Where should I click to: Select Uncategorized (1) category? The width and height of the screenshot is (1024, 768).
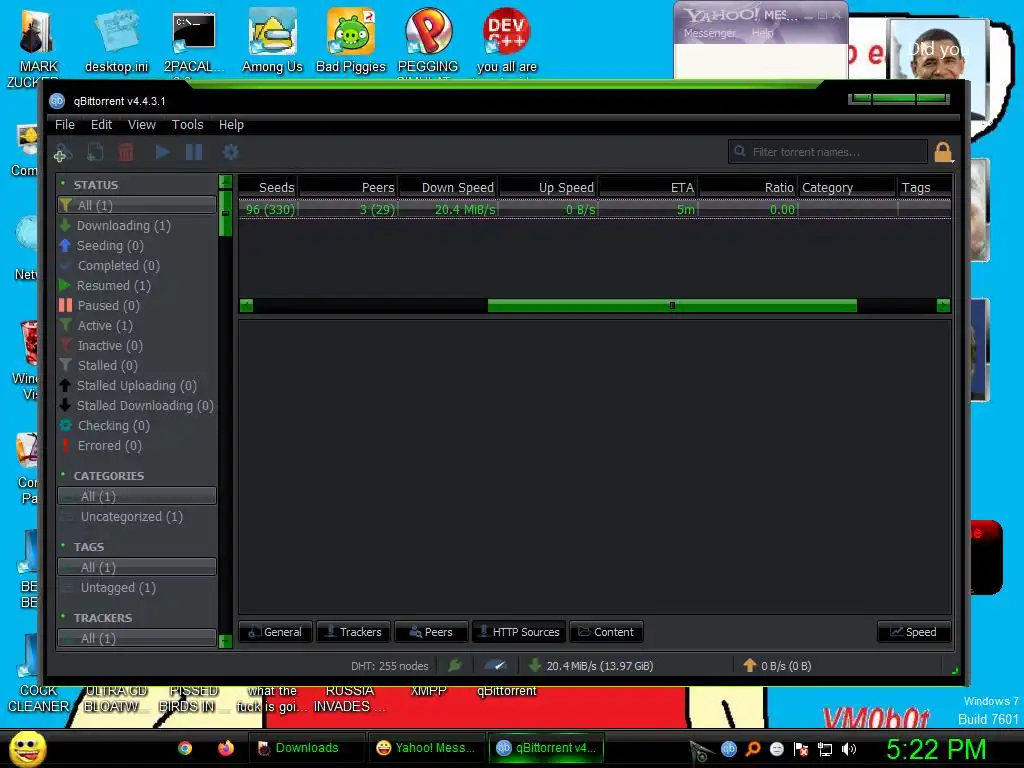click(x=136, y=517)
